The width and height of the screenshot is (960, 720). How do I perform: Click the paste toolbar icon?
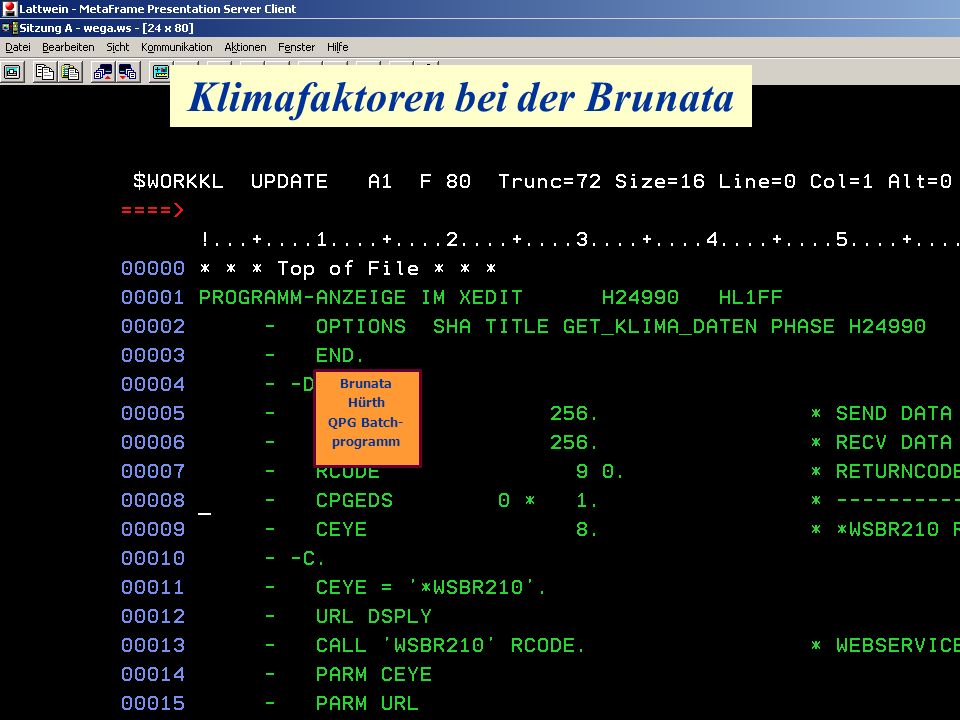70,72
